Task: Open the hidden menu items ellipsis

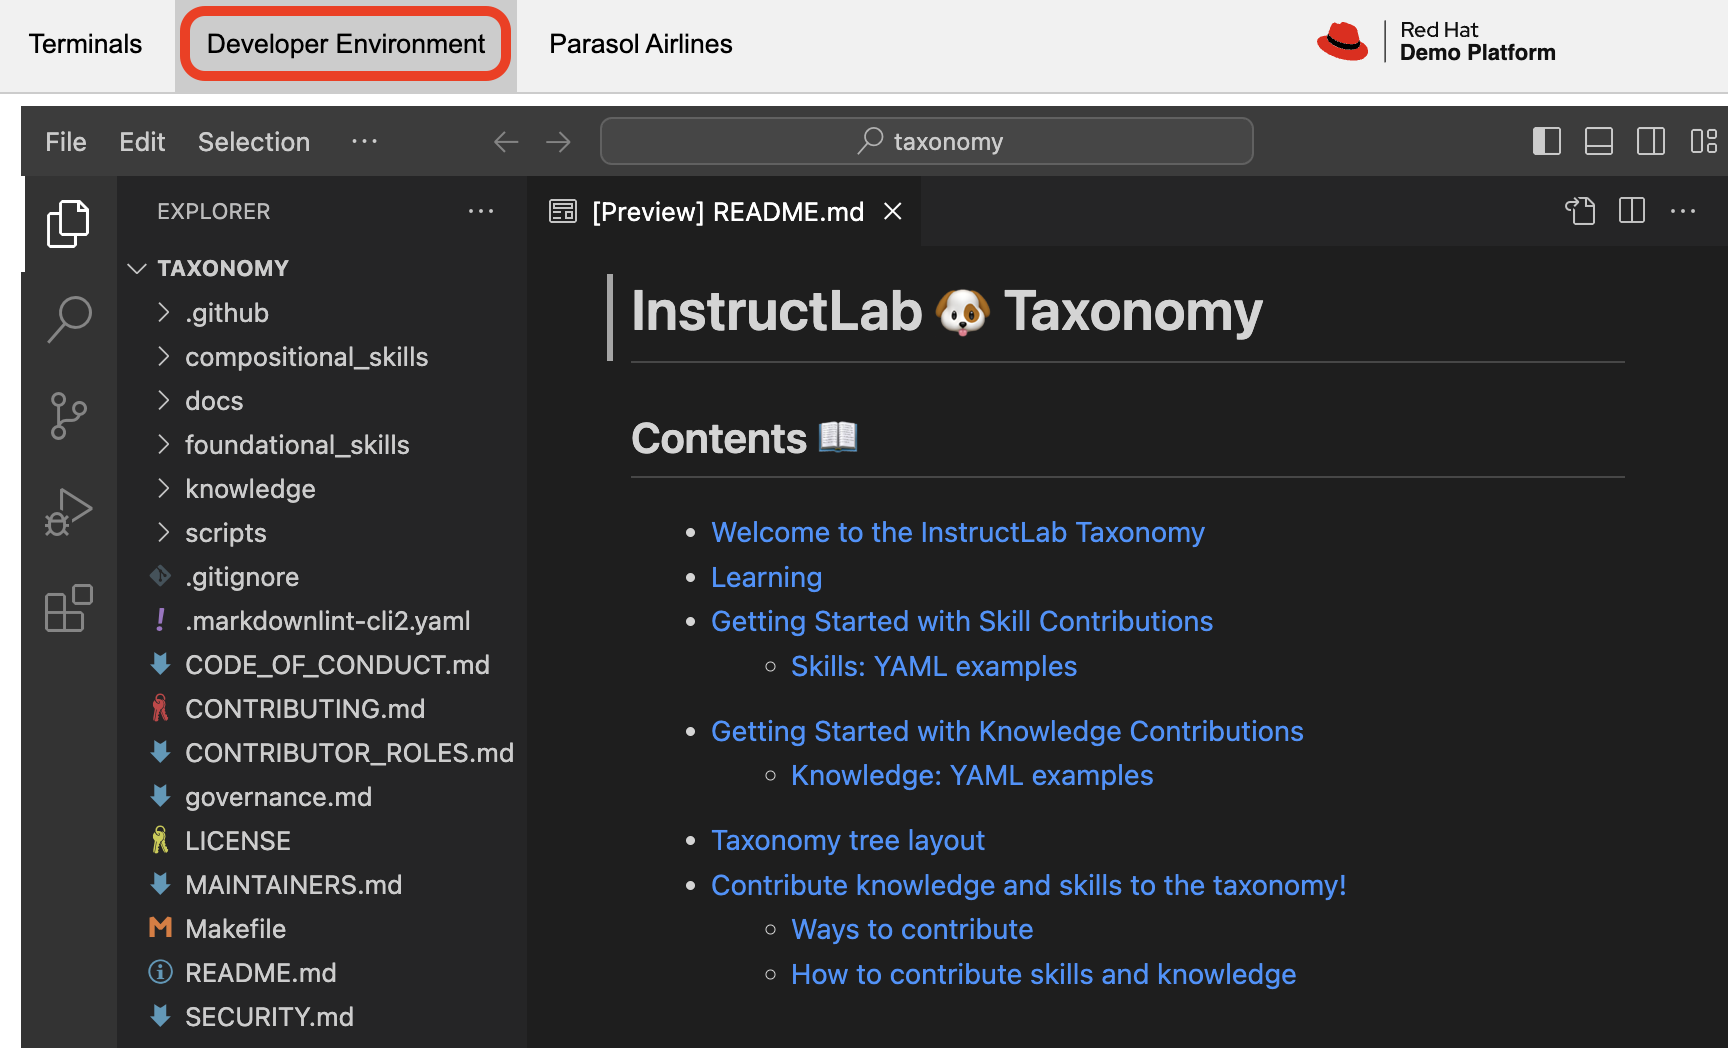Action: 364,141
